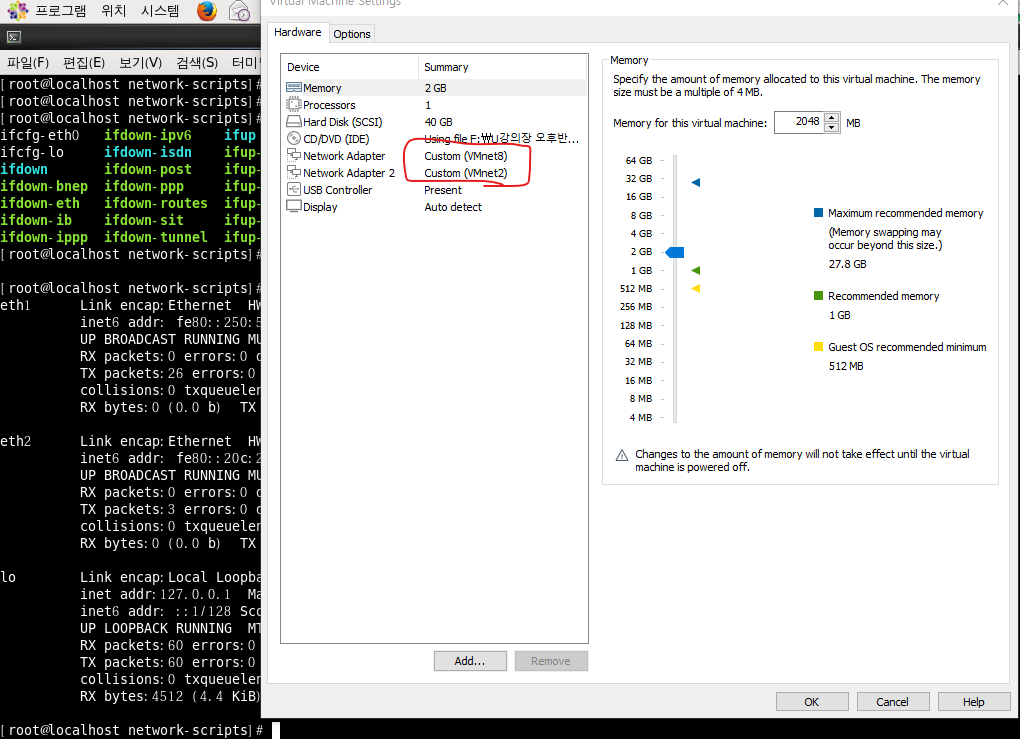This screenshot has height=739, width=1020.
Task: Select the Display row label
Action: 320,206
